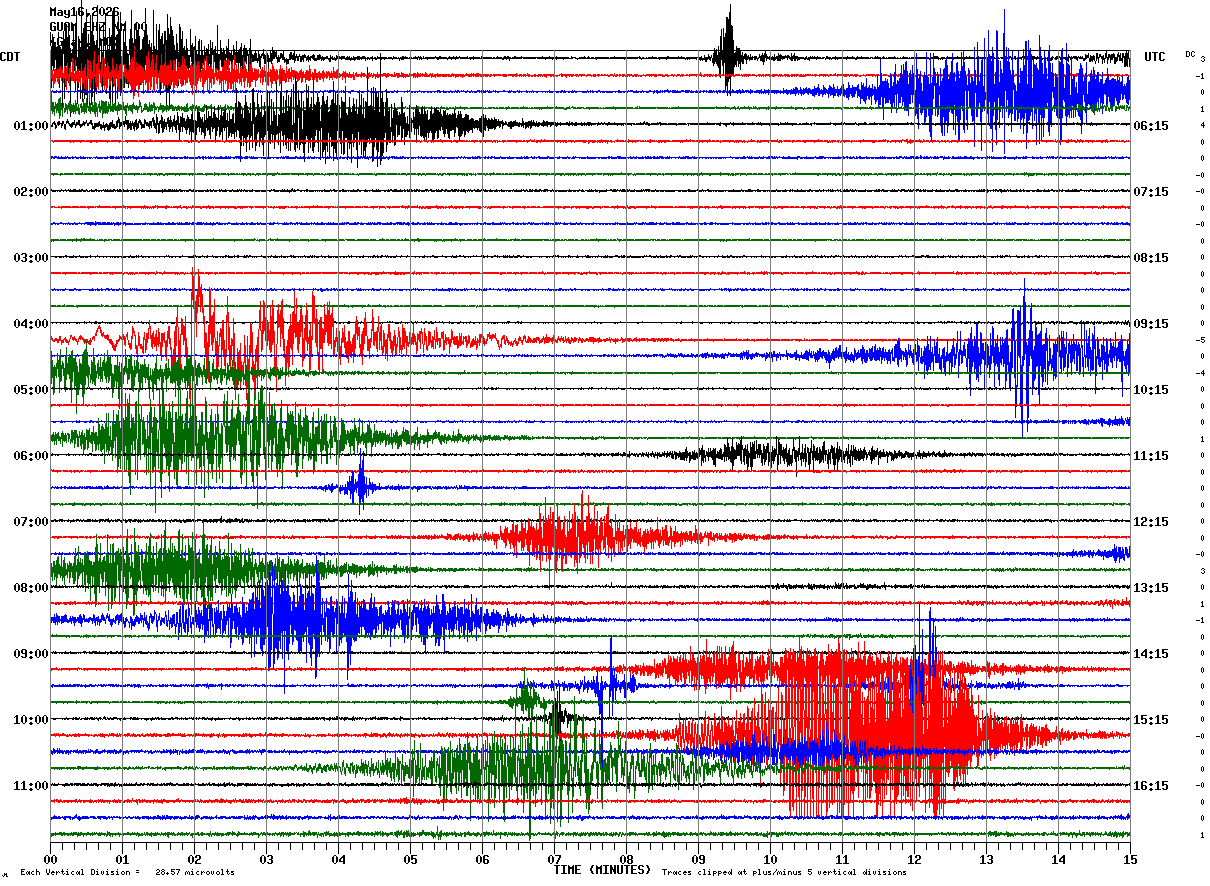Click the 'Each Vertical Division' scale note
Viewport: 1210px width, 886px height.
pos(127,873)
